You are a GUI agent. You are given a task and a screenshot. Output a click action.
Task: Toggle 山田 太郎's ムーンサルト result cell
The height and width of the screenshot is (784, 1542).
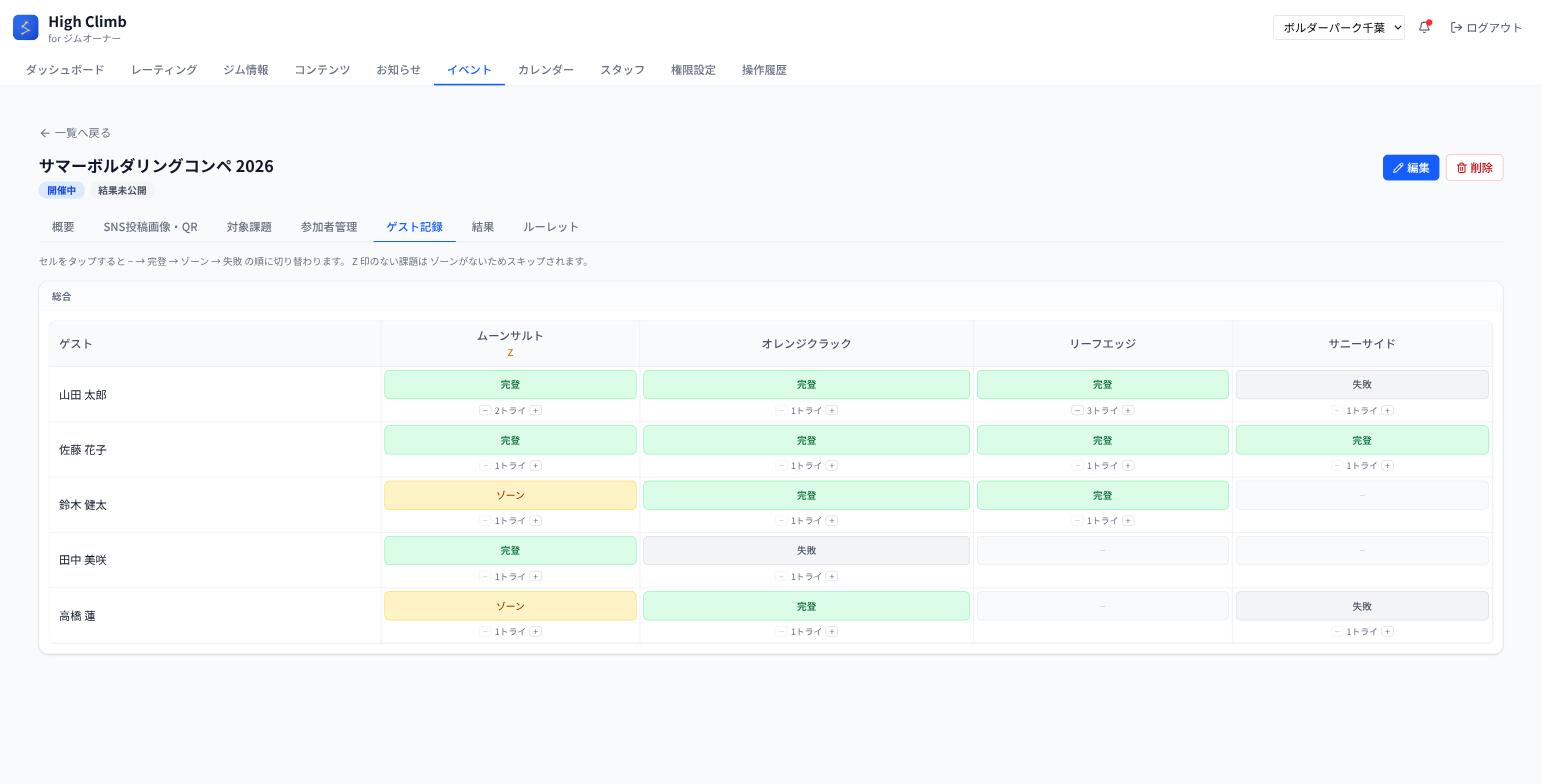click(x=510, y=385)
